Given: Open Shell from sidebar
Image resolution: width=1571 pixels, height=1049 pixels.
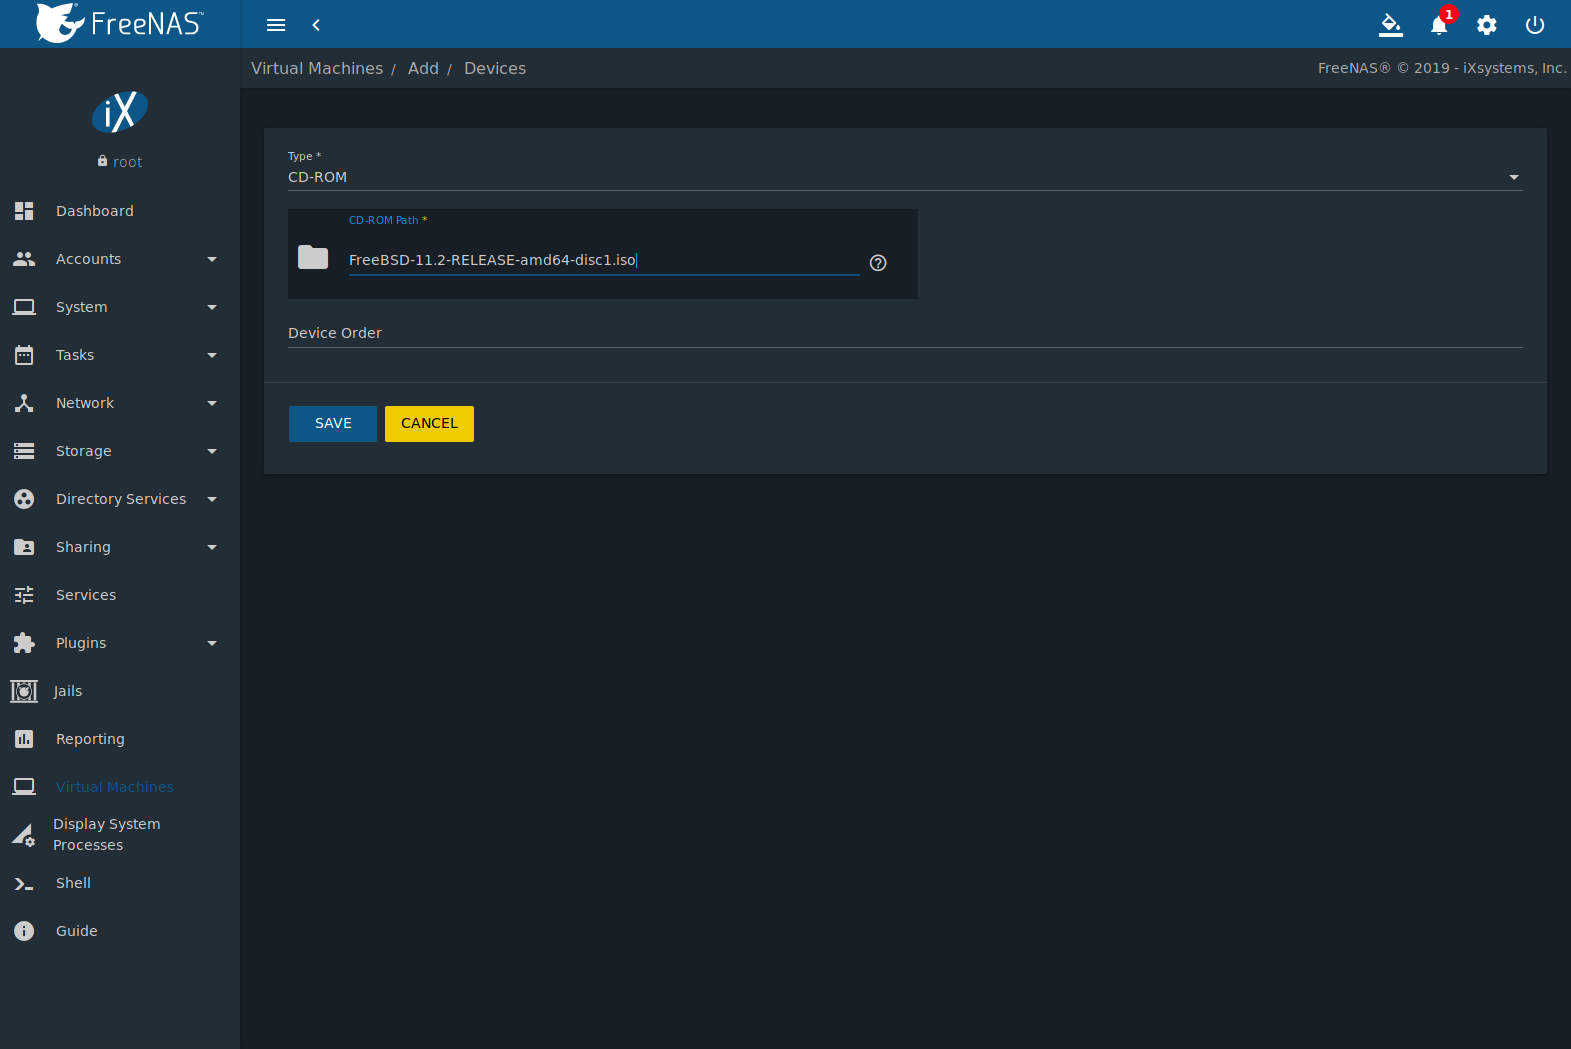Looking at the screenshot, I should pos(73,883).
